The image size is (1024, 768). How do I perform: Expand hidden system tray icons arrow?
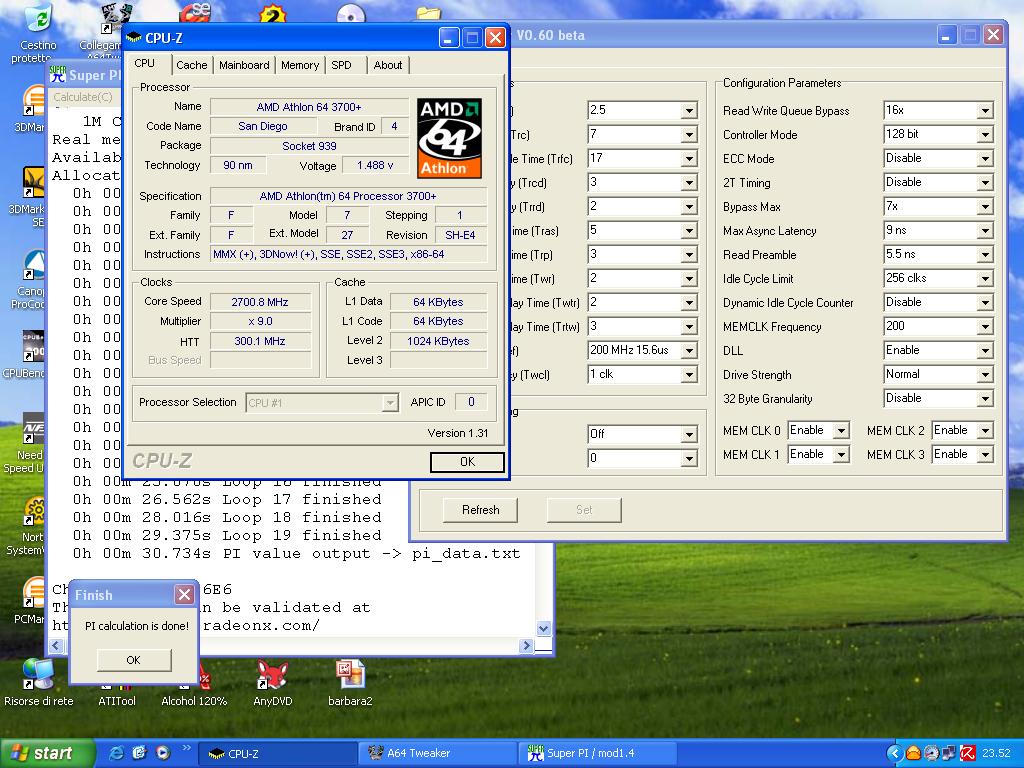(894, 753)
